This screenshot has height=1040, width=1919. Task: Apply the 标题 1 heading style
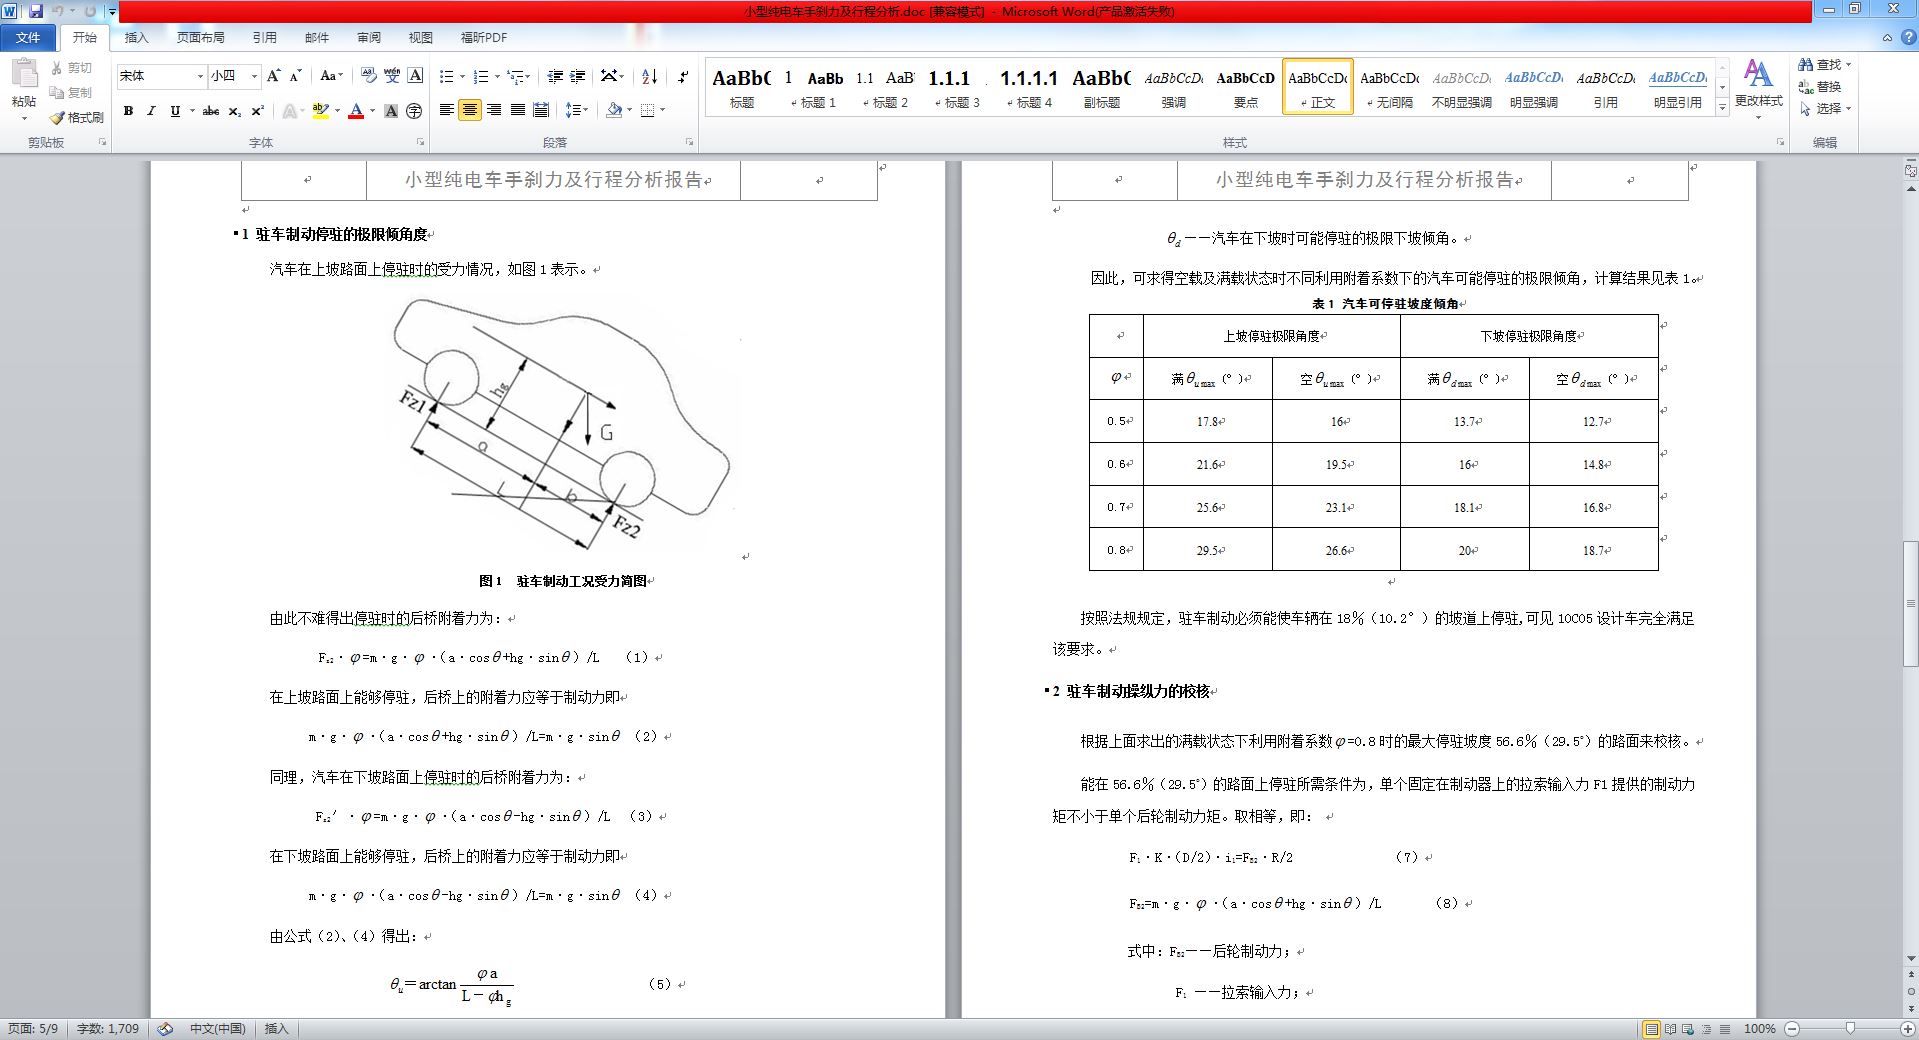pos(813,87)
